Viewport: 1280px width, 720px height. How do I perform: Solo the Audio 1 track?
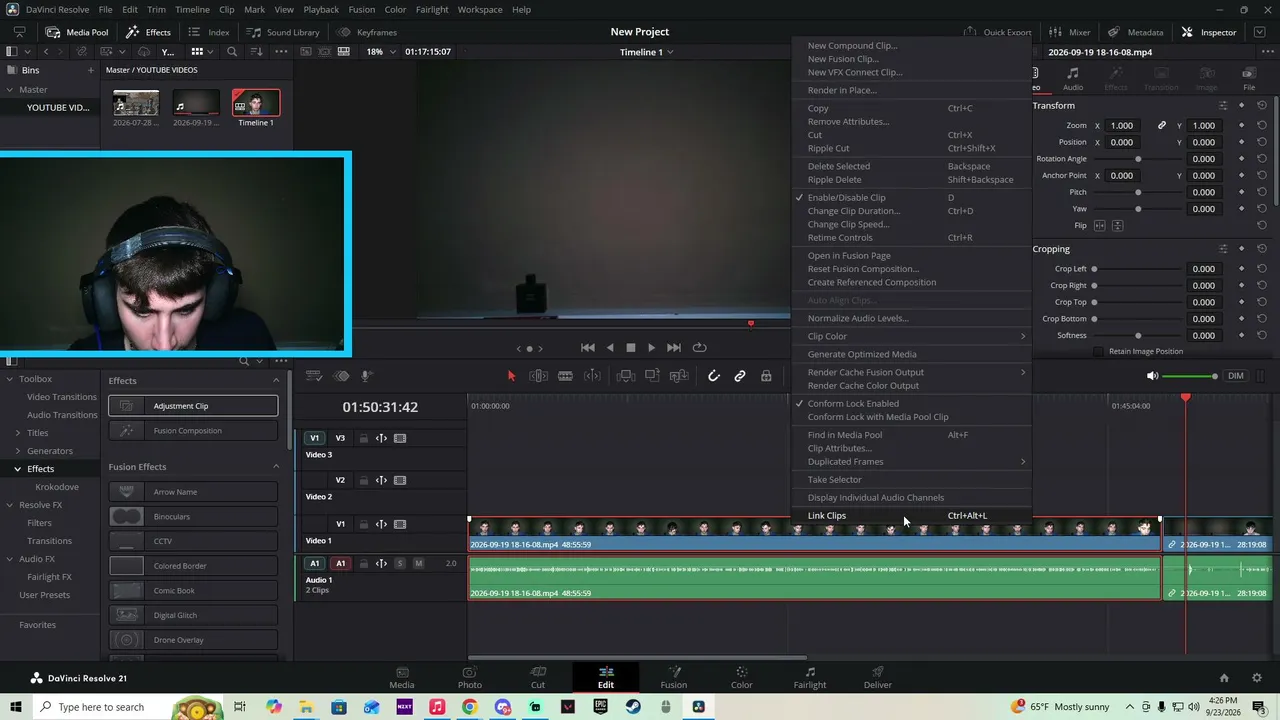tap(400, 563)
